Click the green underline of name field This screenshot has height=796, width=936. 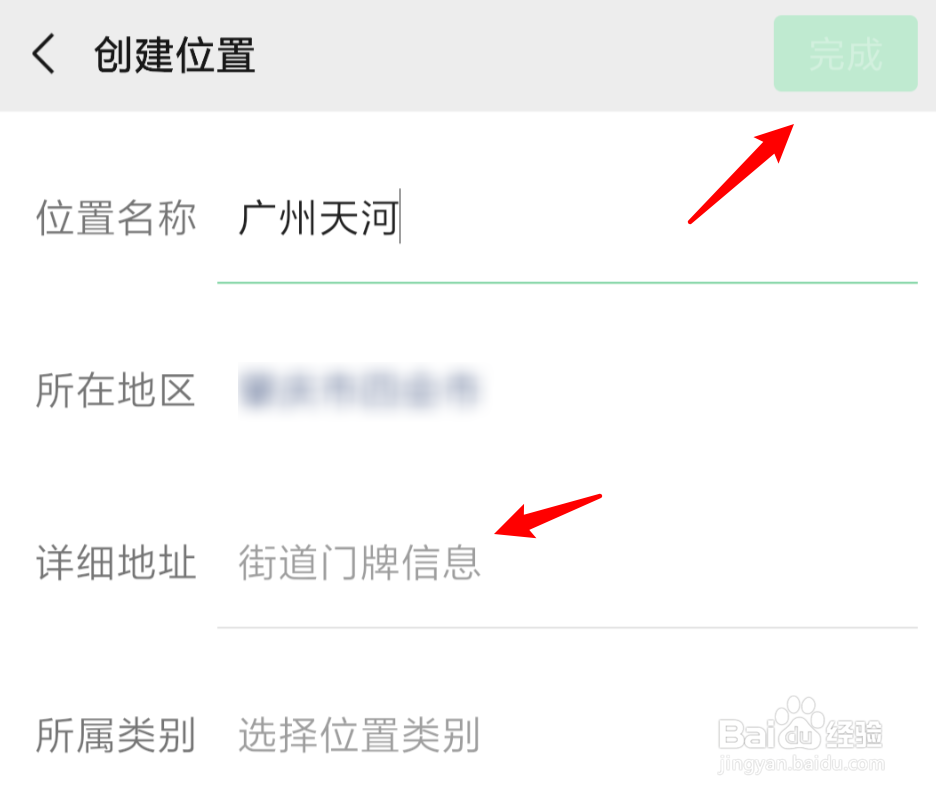[x=567, y=282]
